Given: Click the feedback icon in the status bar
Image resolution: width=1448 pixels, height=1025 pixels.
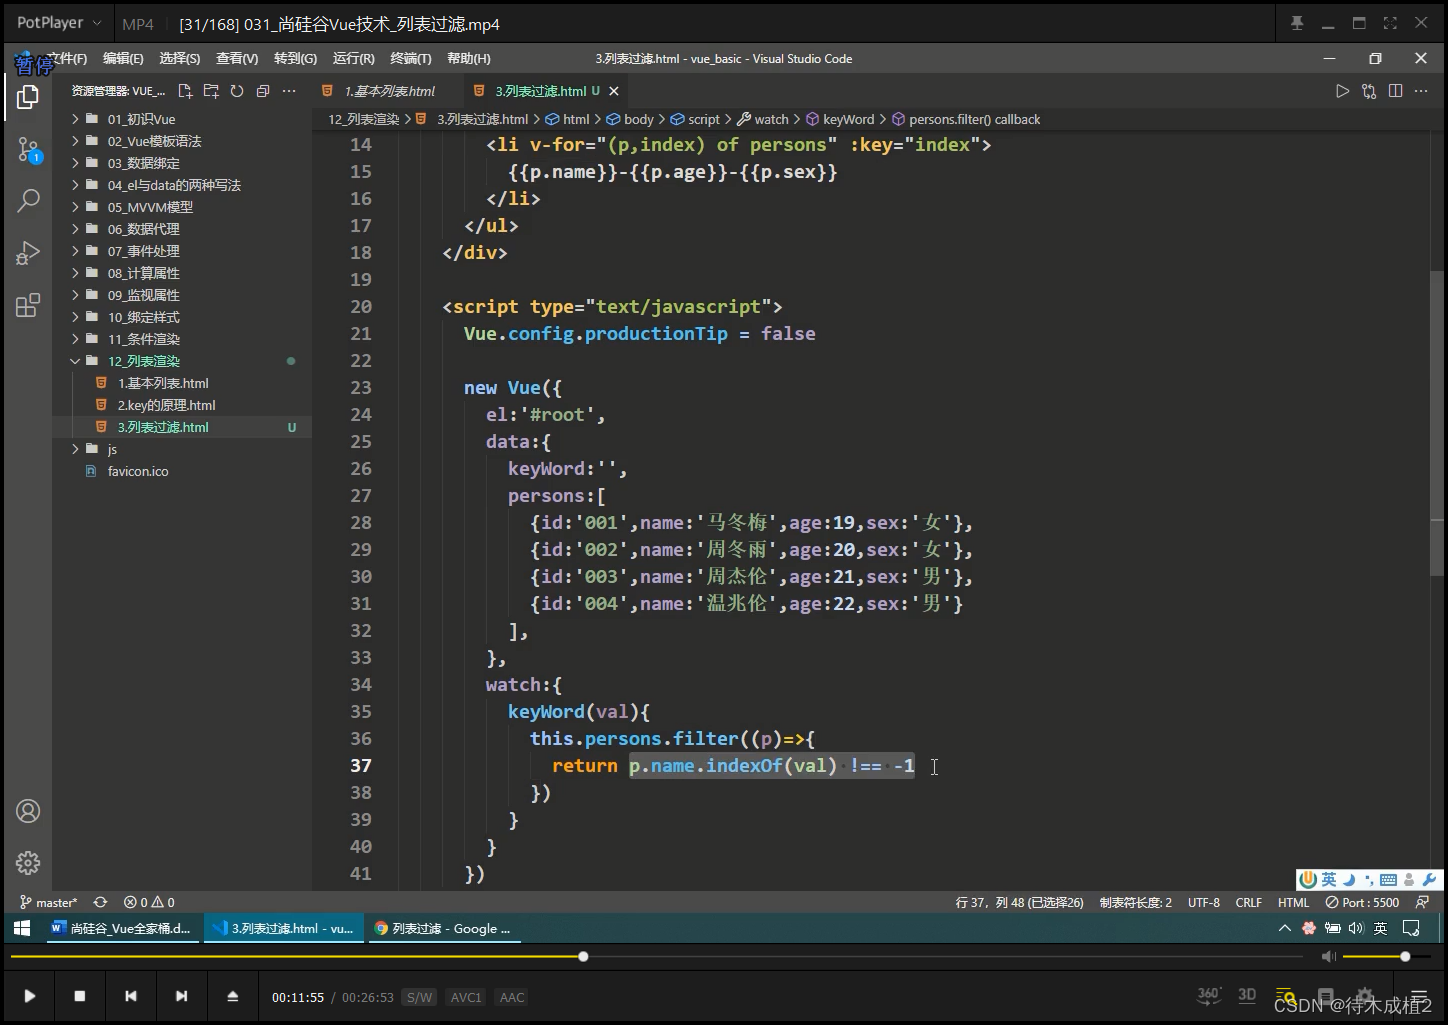Looking at the screenshot, I should click(1422, 902).
